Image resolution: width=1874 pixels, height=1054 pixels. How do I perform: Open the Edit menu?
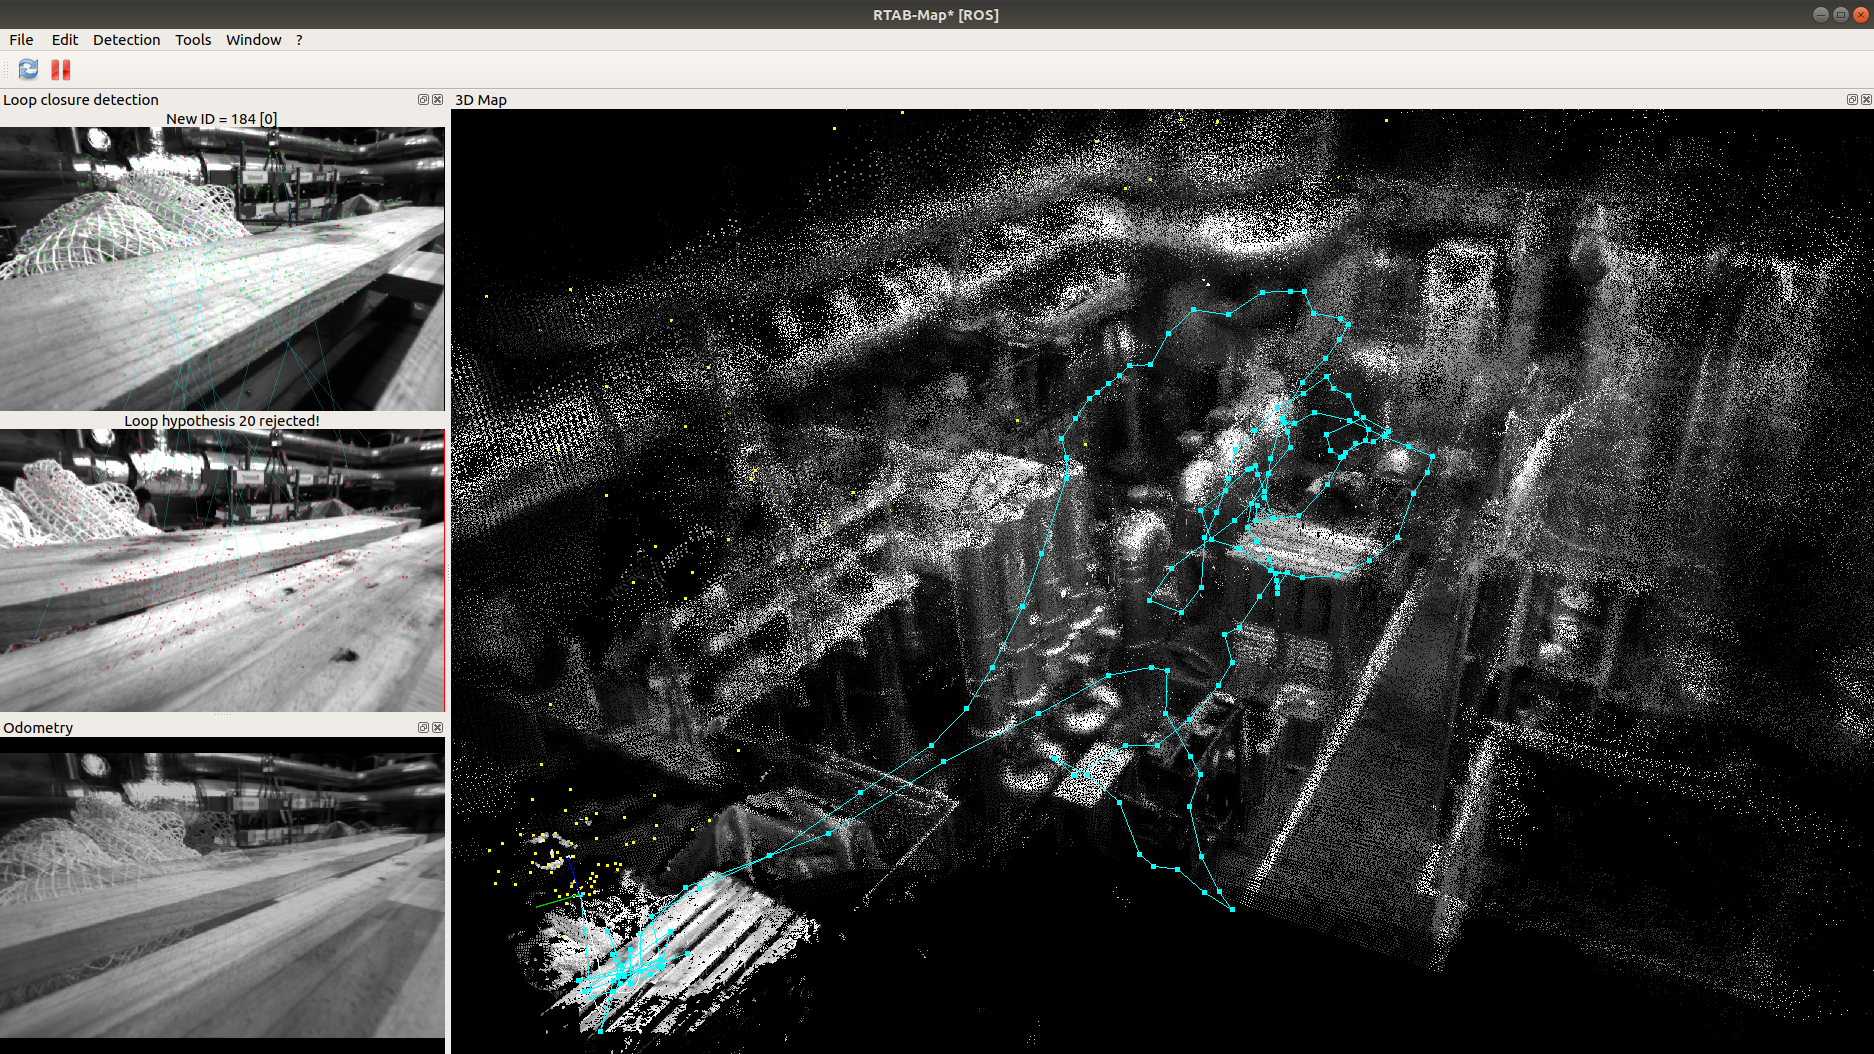(64, 40)
